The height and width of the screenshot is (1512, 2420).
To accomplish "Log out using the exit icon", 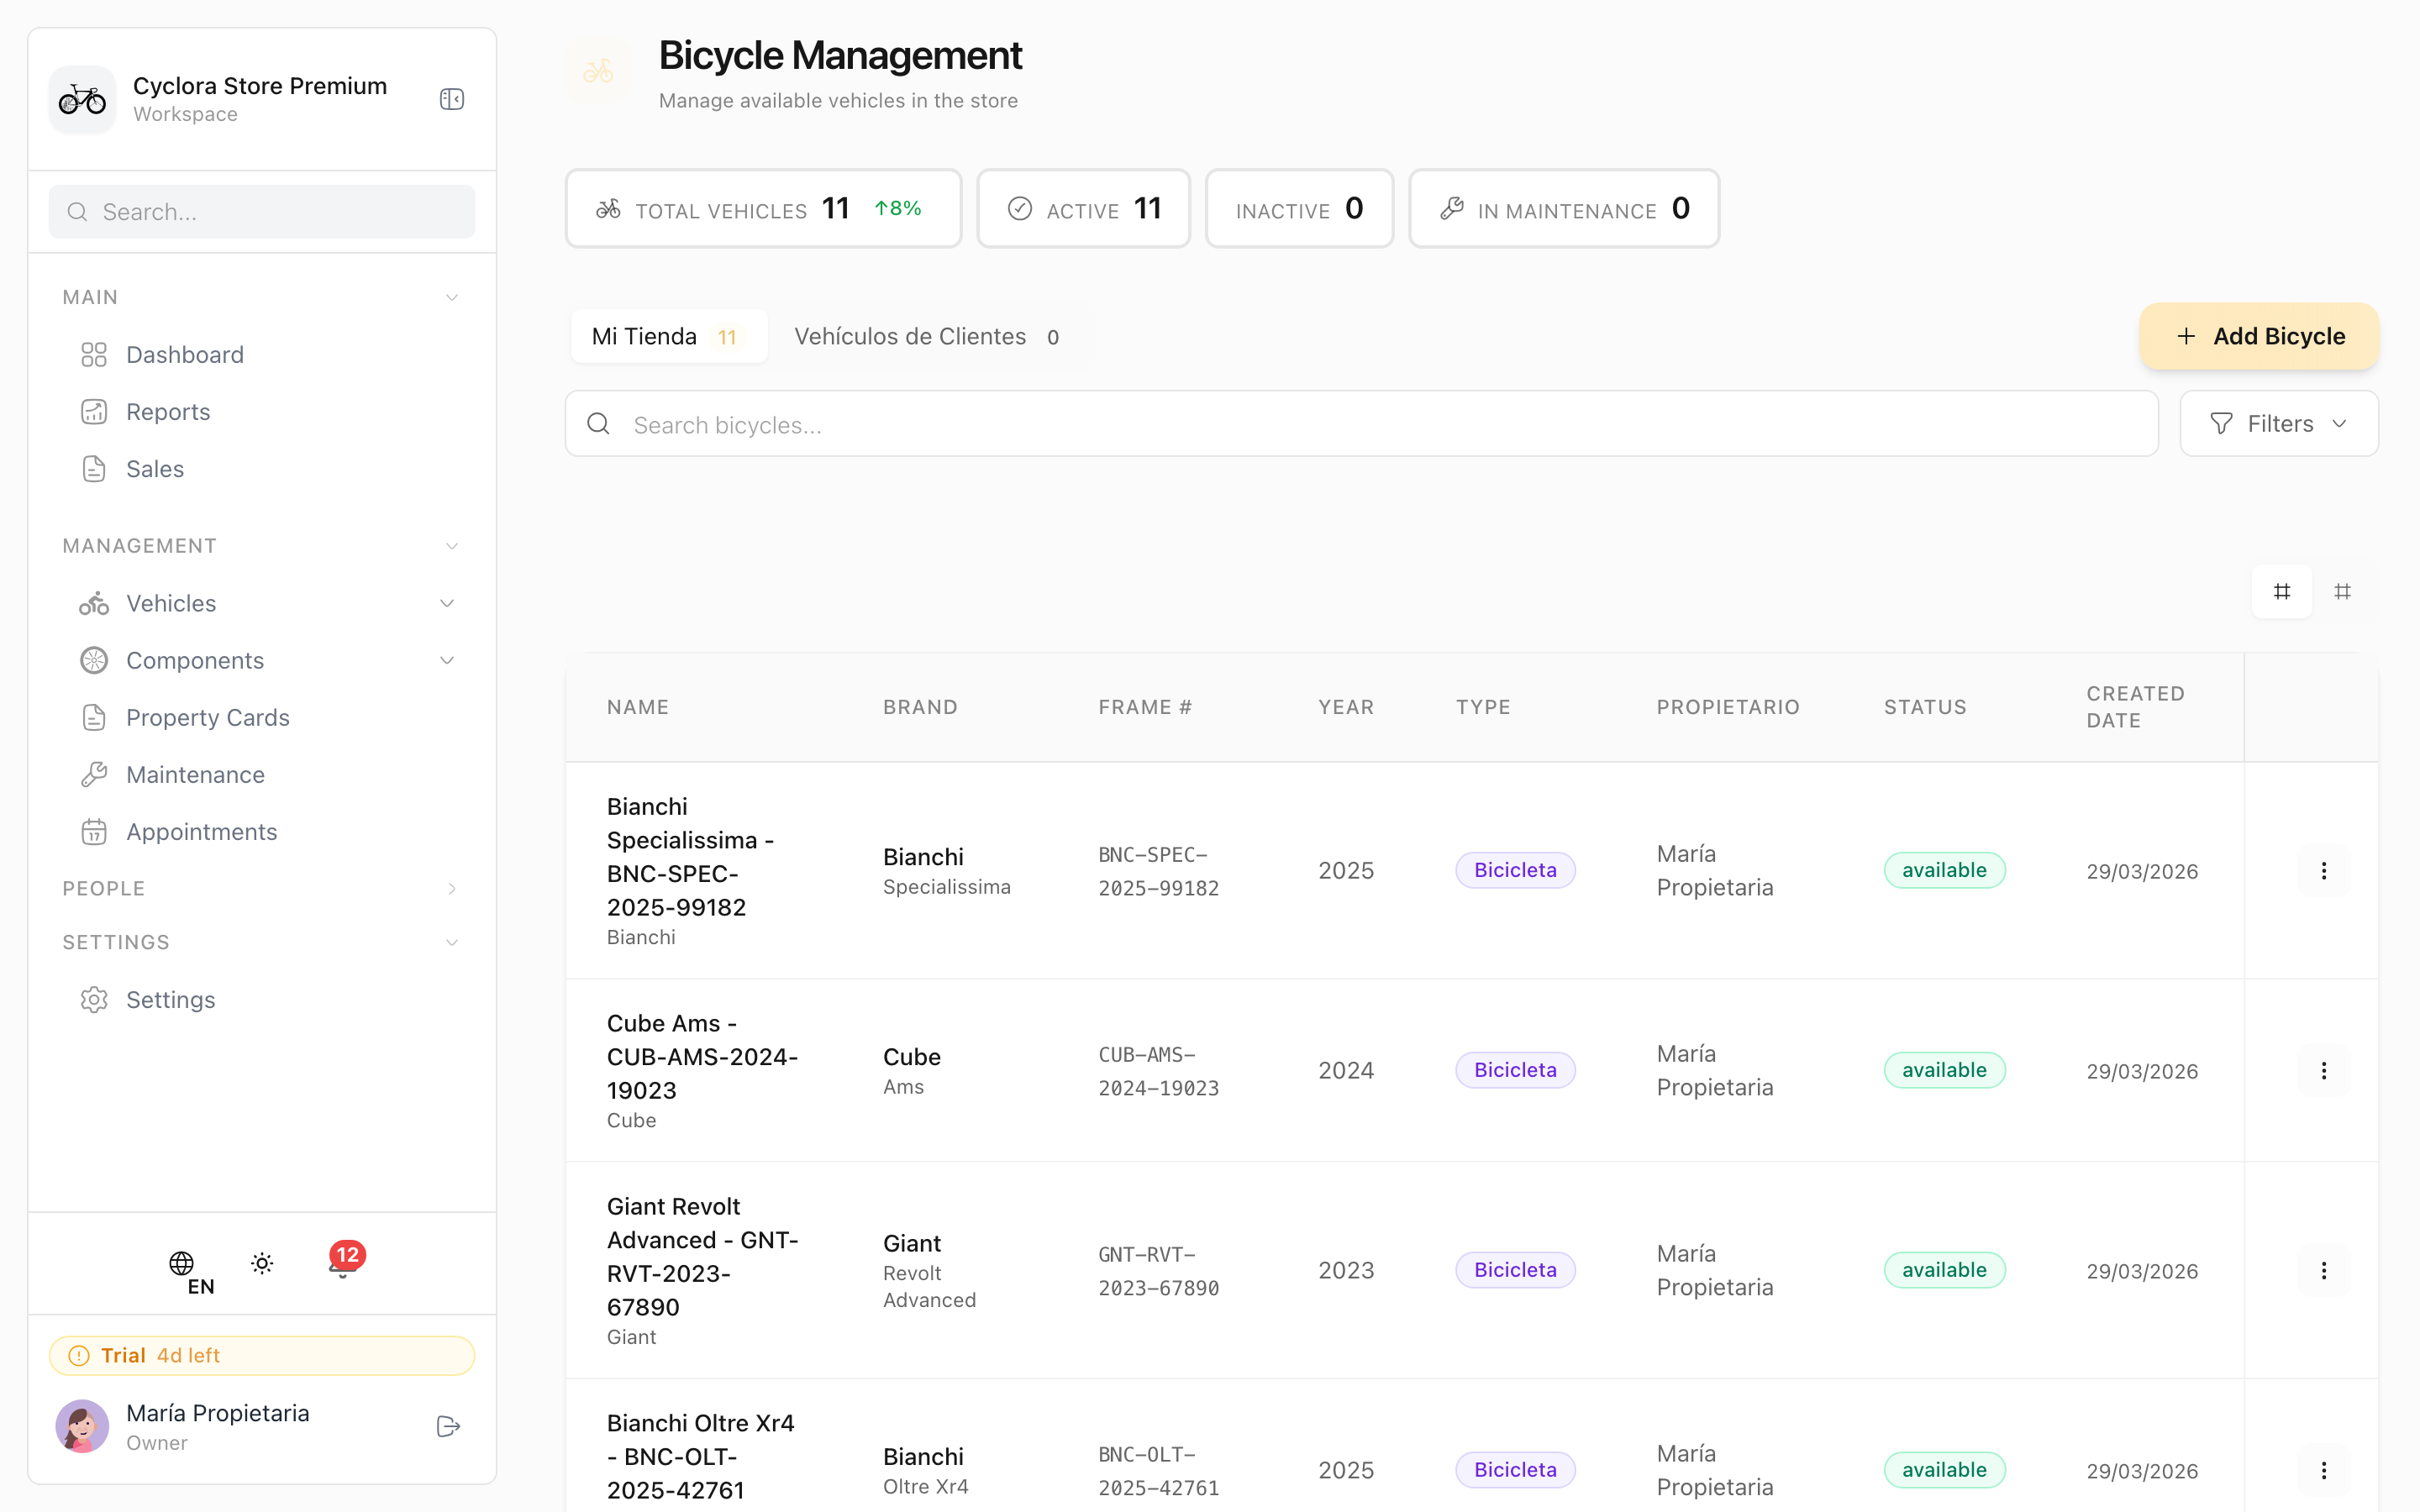I will tap(449, 1426).
